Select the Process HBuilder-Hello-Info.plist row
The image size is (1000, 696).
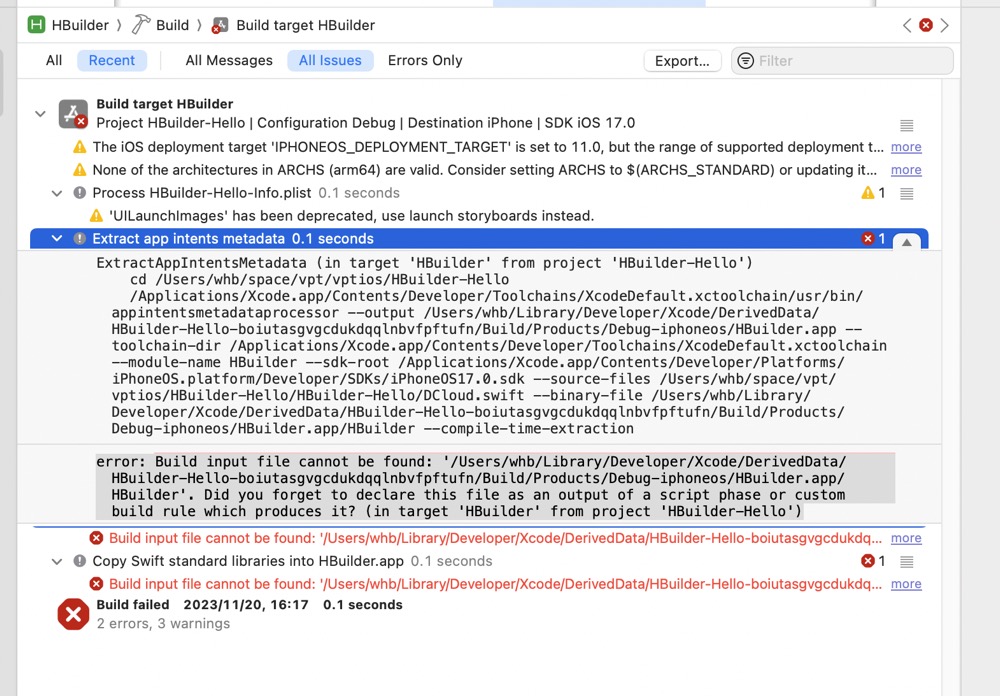[x=479, y=193]
